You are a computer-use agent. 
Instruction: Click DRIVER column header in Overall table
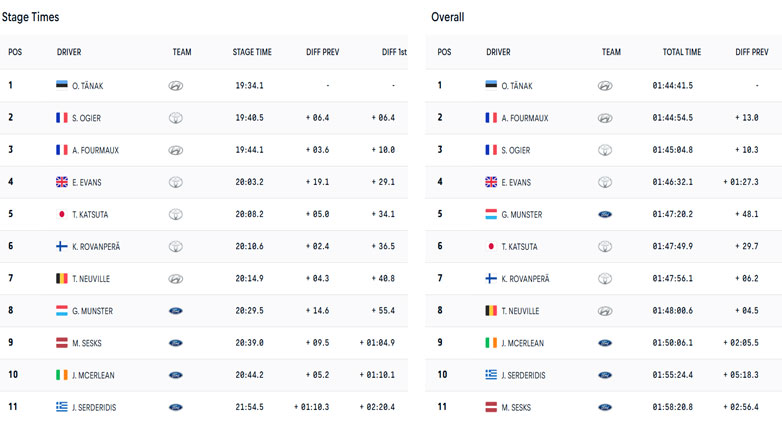498,52
